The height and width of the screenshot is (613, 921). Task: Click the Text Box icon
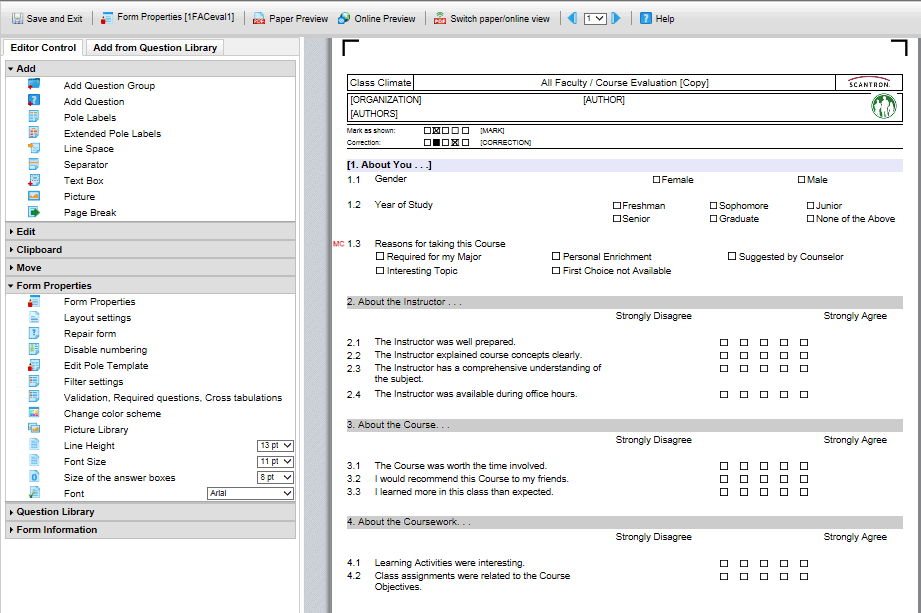pyautogui.click(x=34, y=180)
